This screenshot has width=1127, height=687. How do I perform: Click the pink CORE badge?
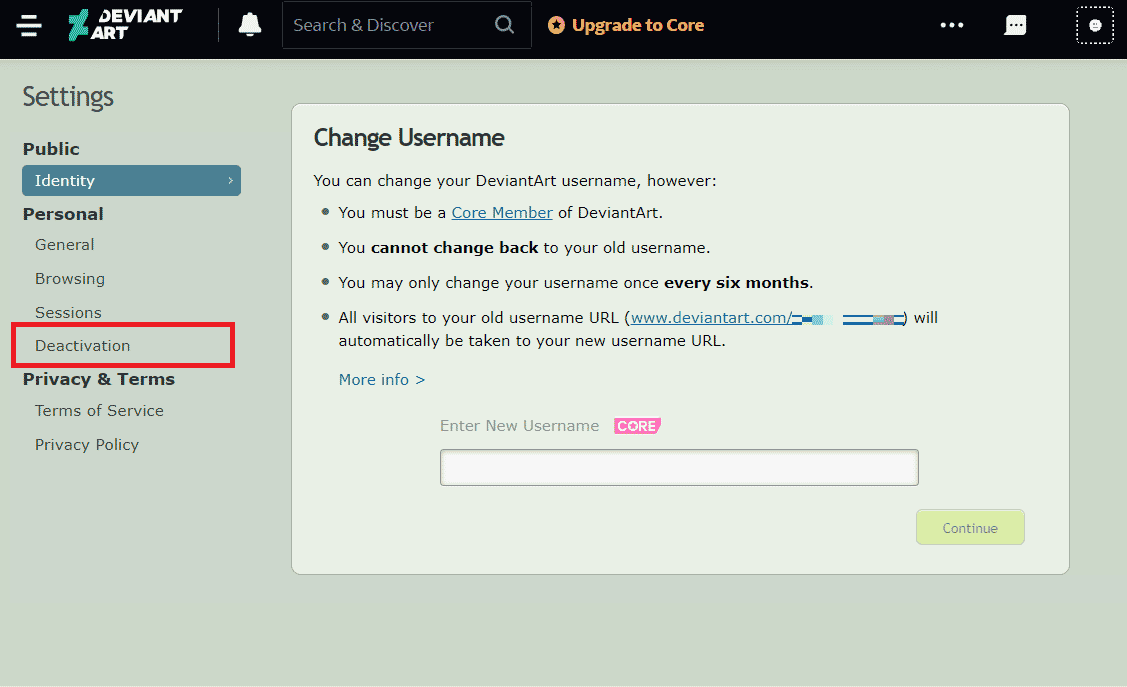[x=637, y=426]
